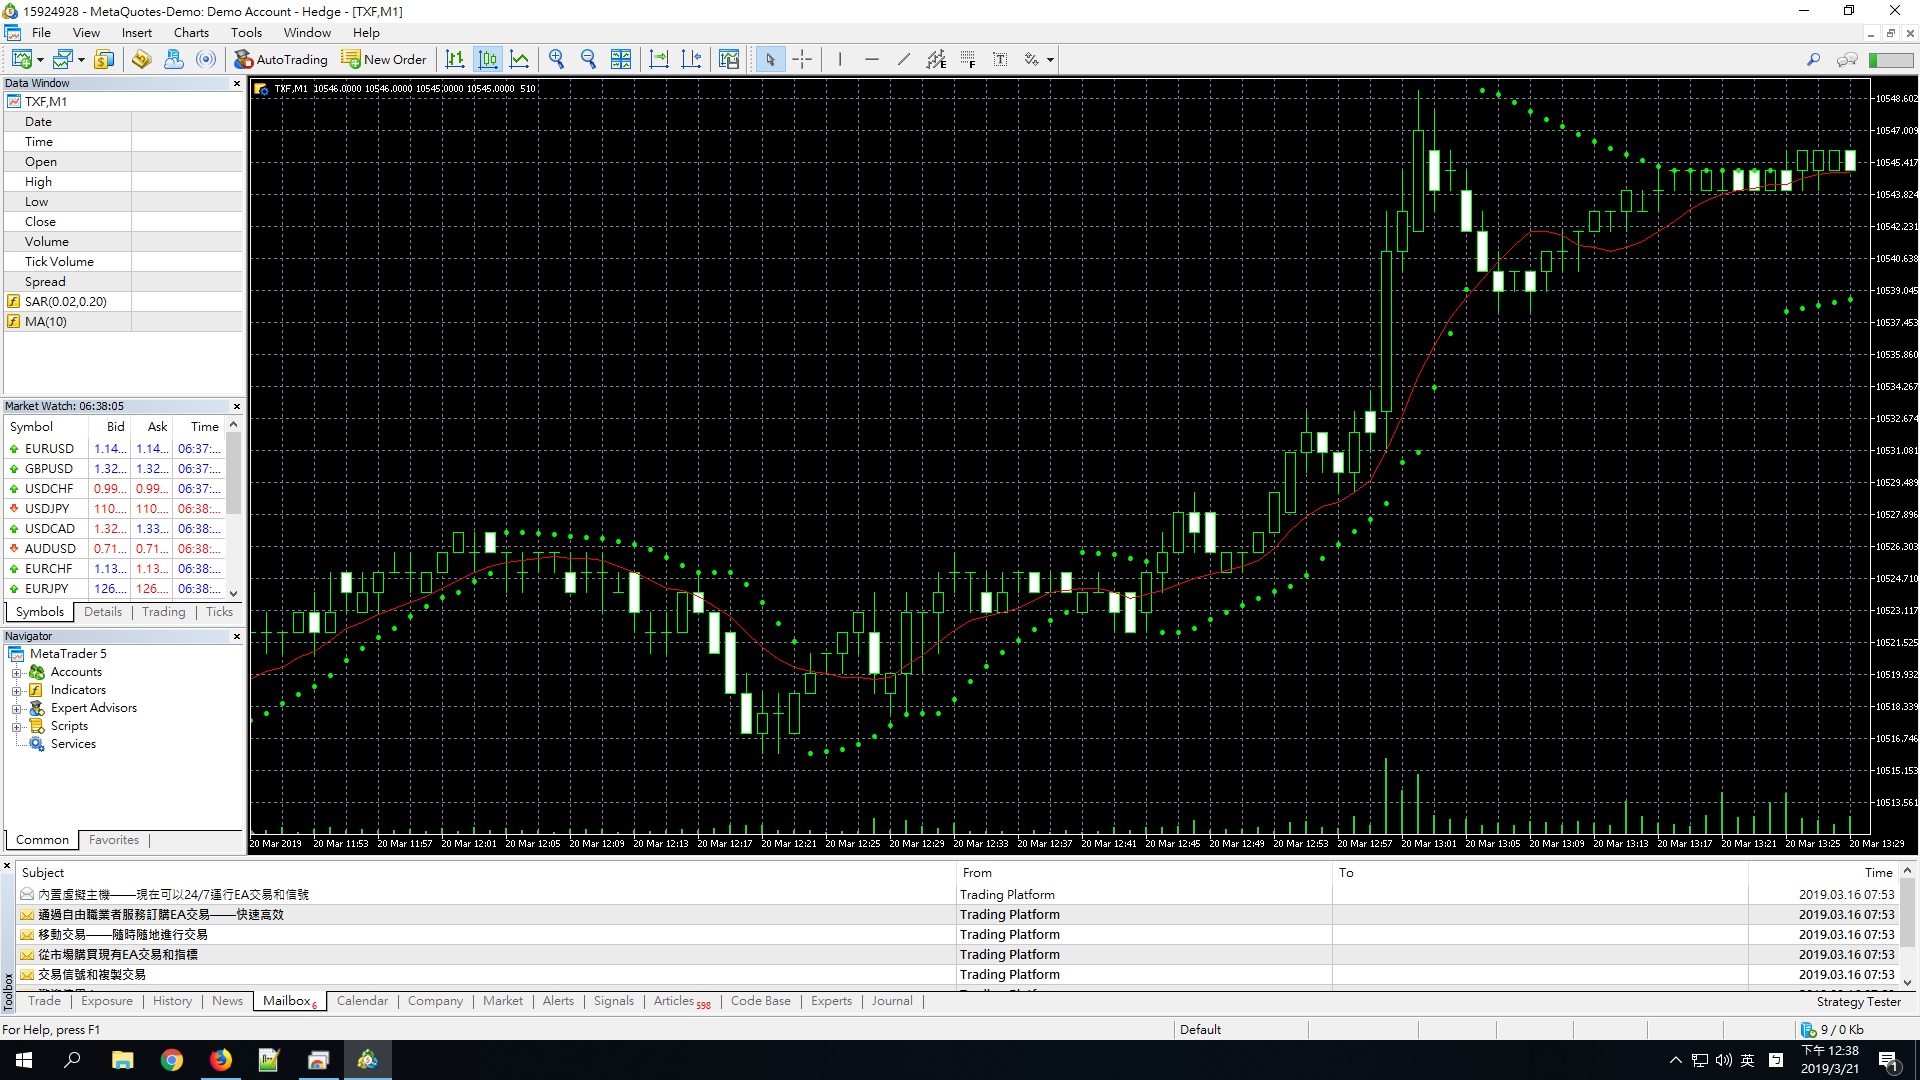The image size is (1920, 1080).
Task: Select the equidistant channel tool
Action: point(936,59)
